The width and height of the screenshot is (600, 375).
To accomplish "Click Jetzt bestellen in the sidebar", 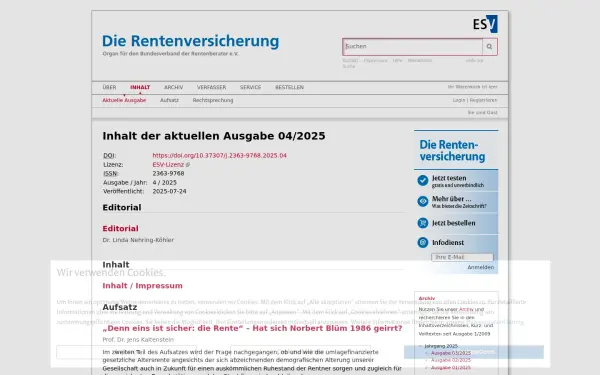I will click(453, 223).
